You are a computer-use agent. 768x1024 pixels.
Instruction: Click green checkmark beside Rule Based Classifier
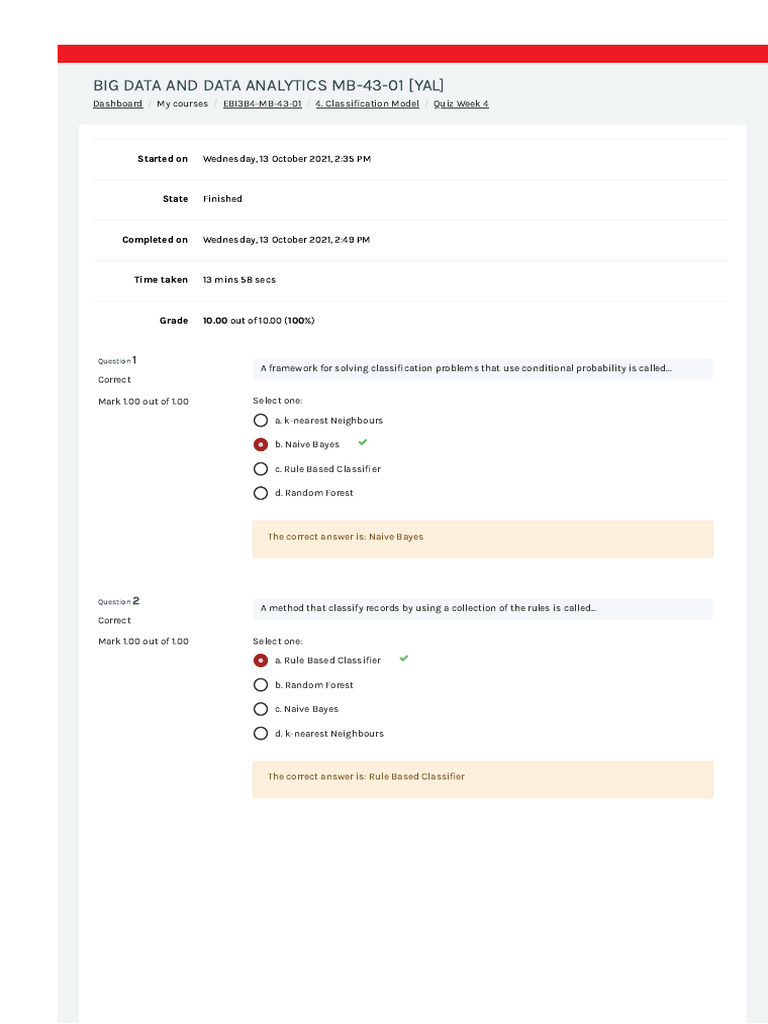click(x=403, y=658)
